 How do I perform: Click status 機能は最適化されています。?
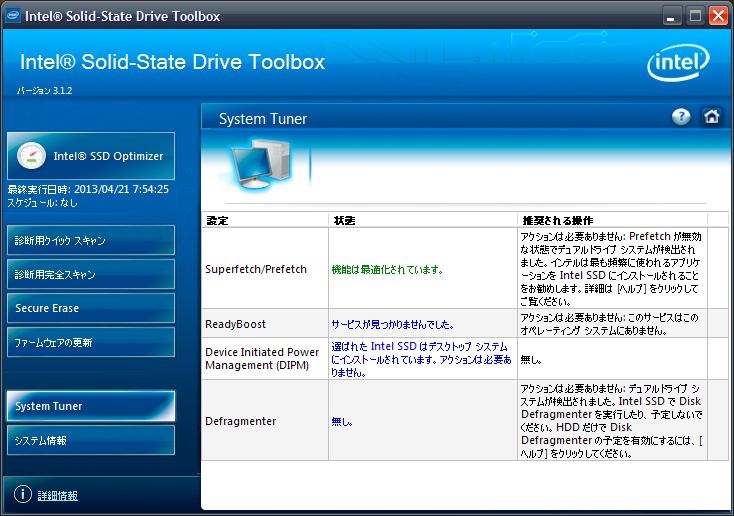coord(387,270)
